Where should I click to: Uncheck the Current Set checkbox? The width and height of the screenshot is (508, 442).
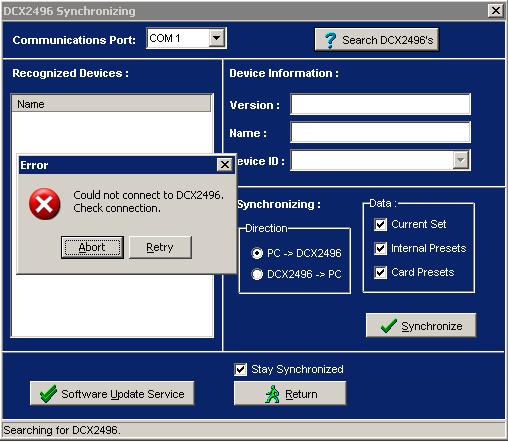[380, 224]
